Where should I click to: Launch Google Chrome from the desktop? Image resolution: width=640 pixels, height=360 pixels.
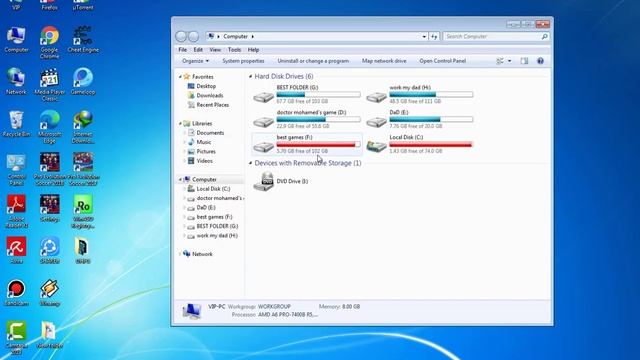click(x=49, y=42)
